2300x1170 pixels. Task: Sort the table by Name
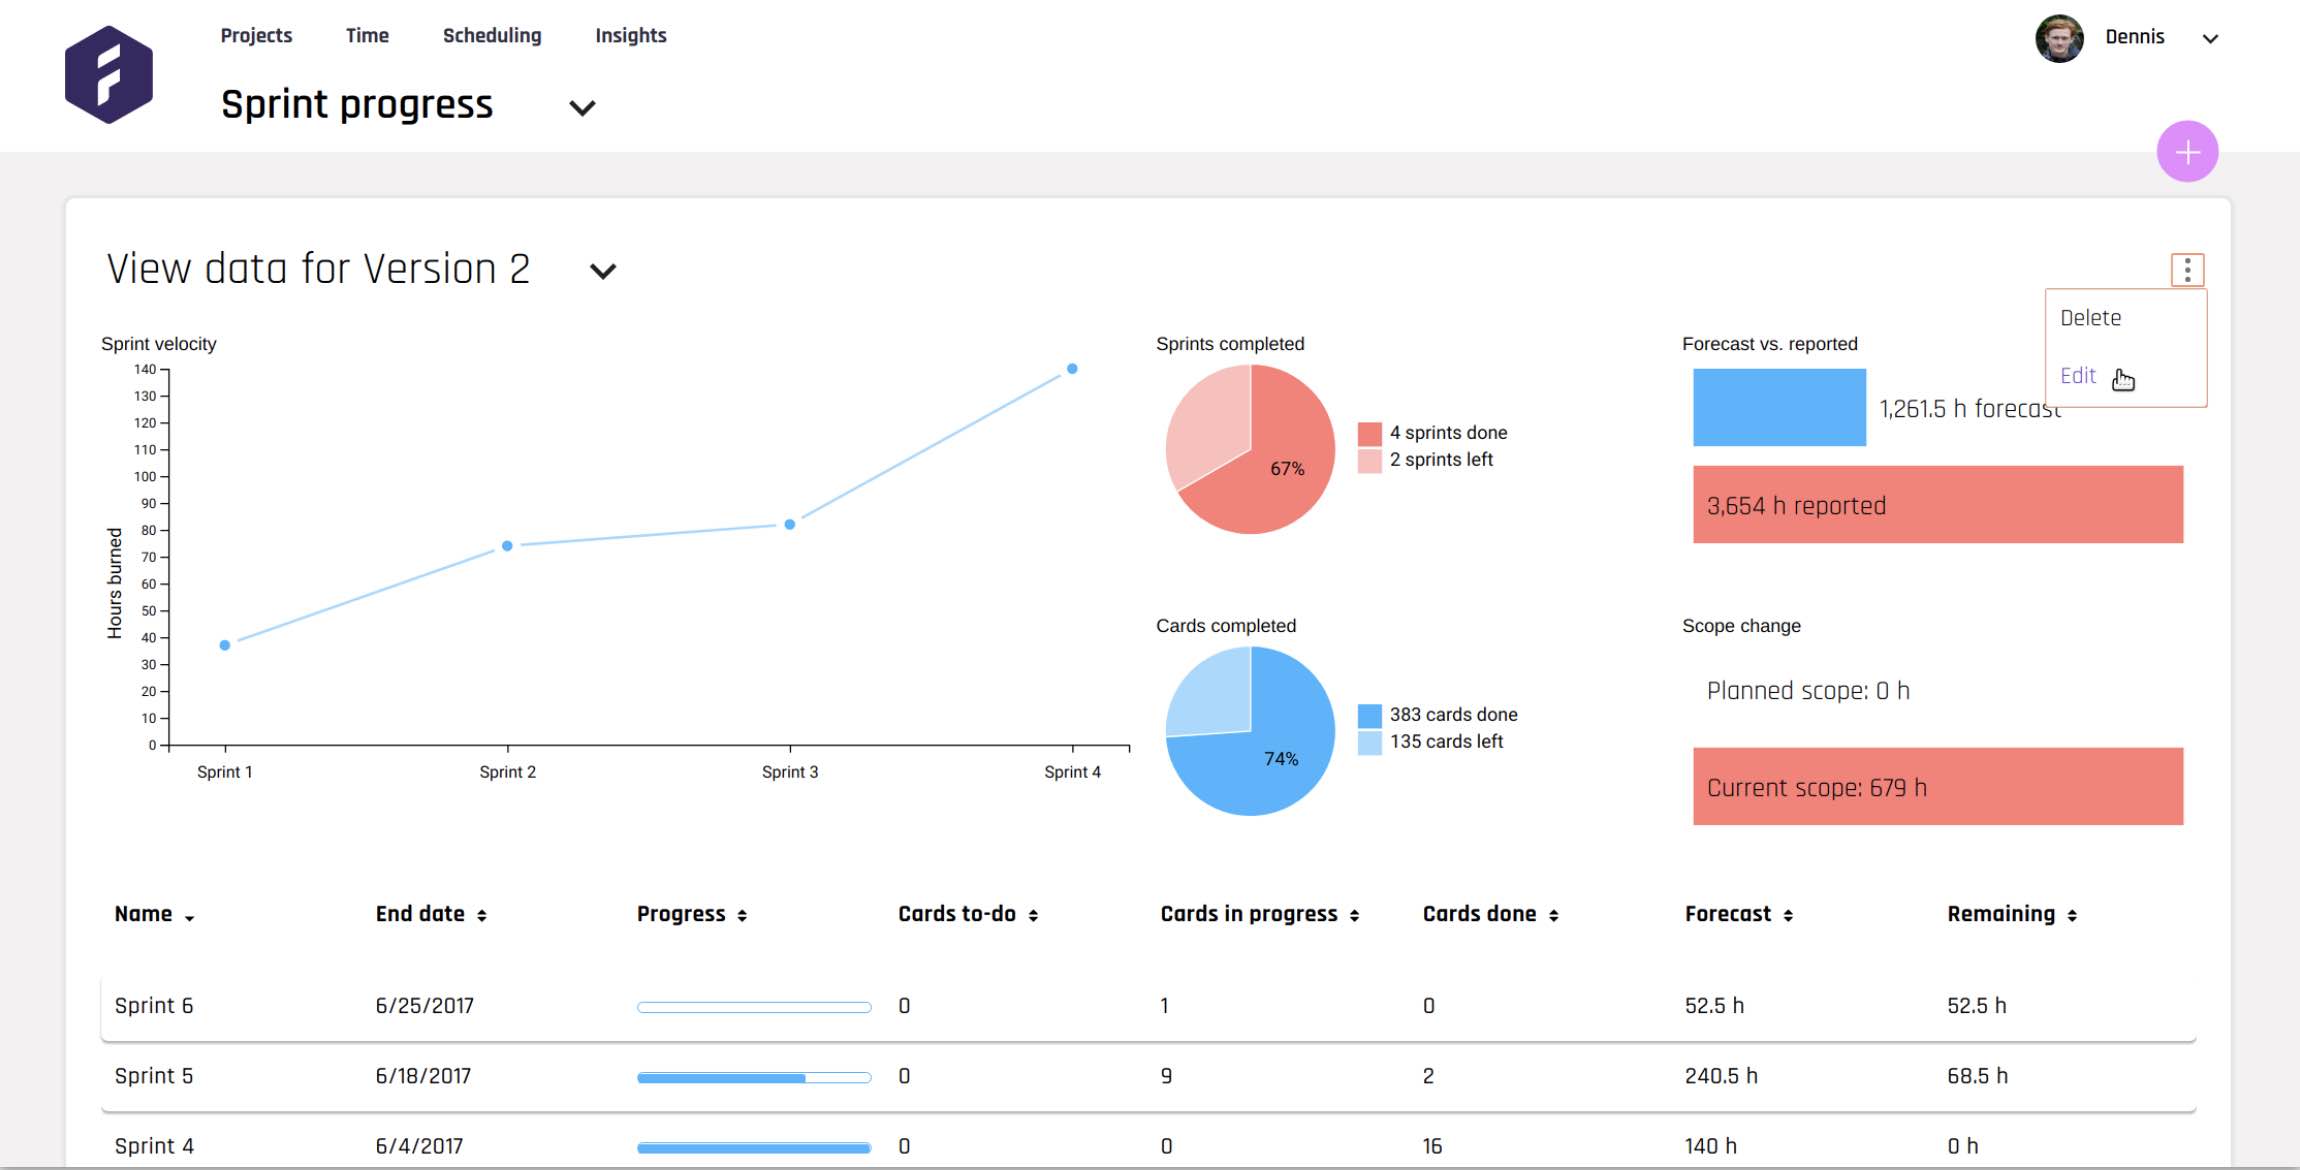(x=152, y=913)
